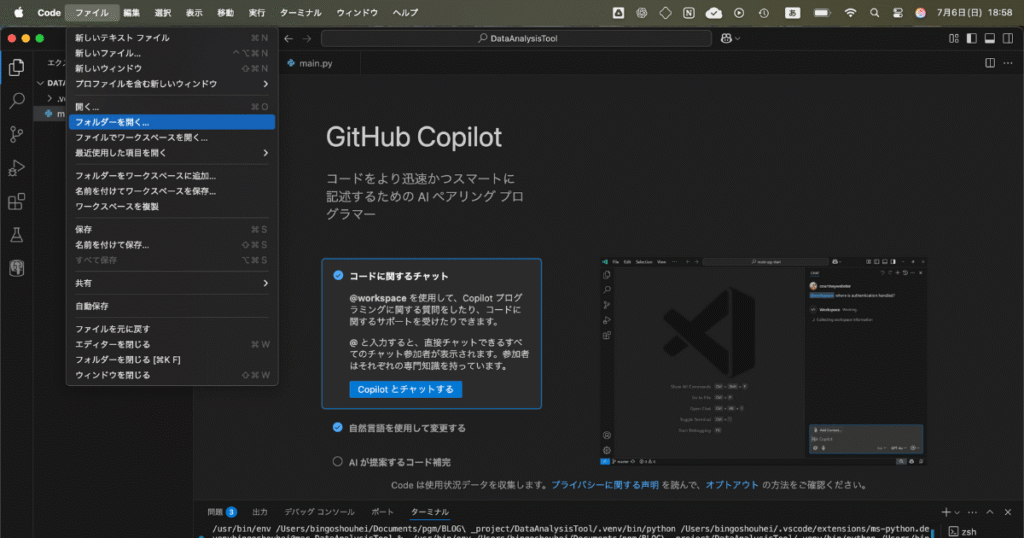Select the 'AI が提案するコード補完' radio step
The image size is (1024, 538).
tap(338, 462)
